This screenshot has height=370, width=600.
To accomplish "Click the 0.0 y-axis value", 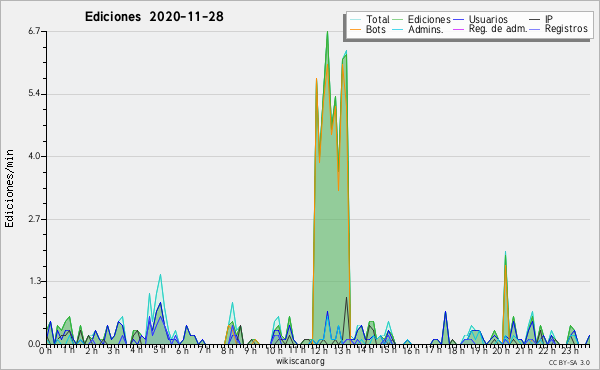I will (34, 344).
